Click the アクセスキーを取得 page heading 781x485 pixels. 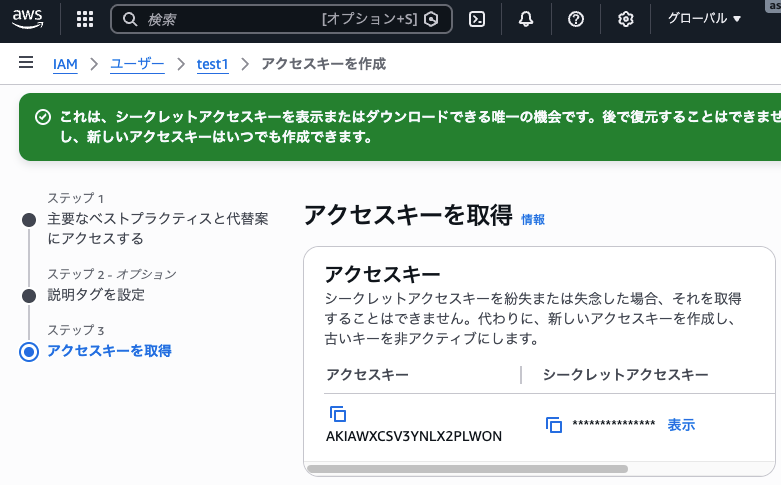click(408, 215)
